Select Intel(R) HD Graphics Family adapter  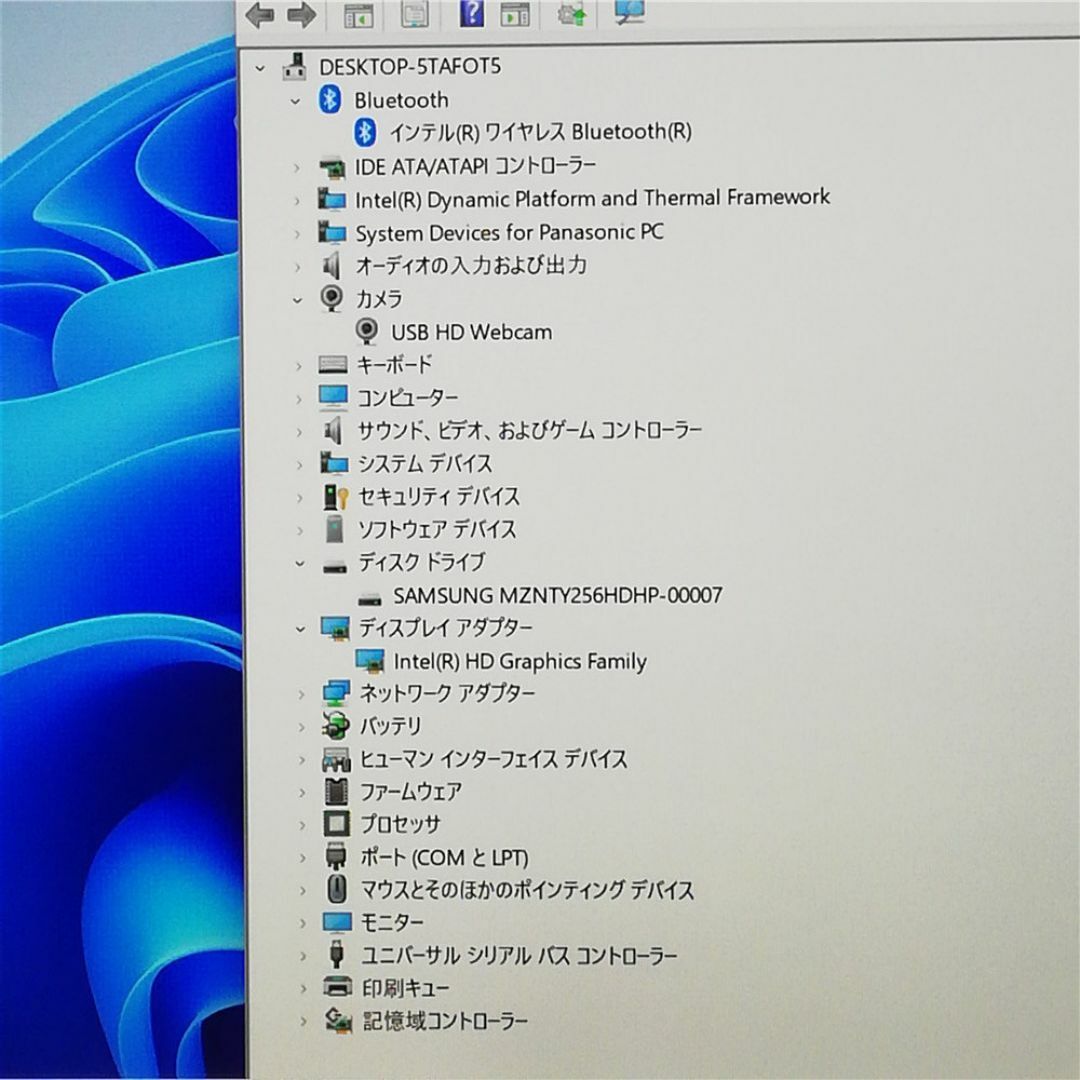click(520, 662)
